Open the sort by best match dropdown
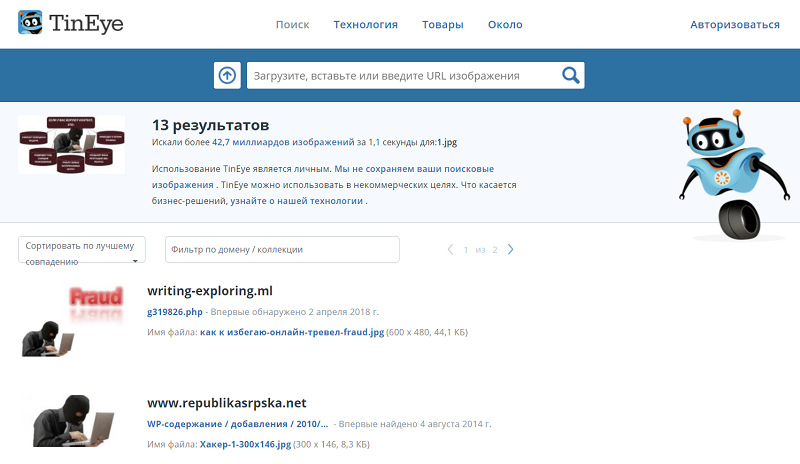Screen dimensions: 800x464 click(82, 250)
